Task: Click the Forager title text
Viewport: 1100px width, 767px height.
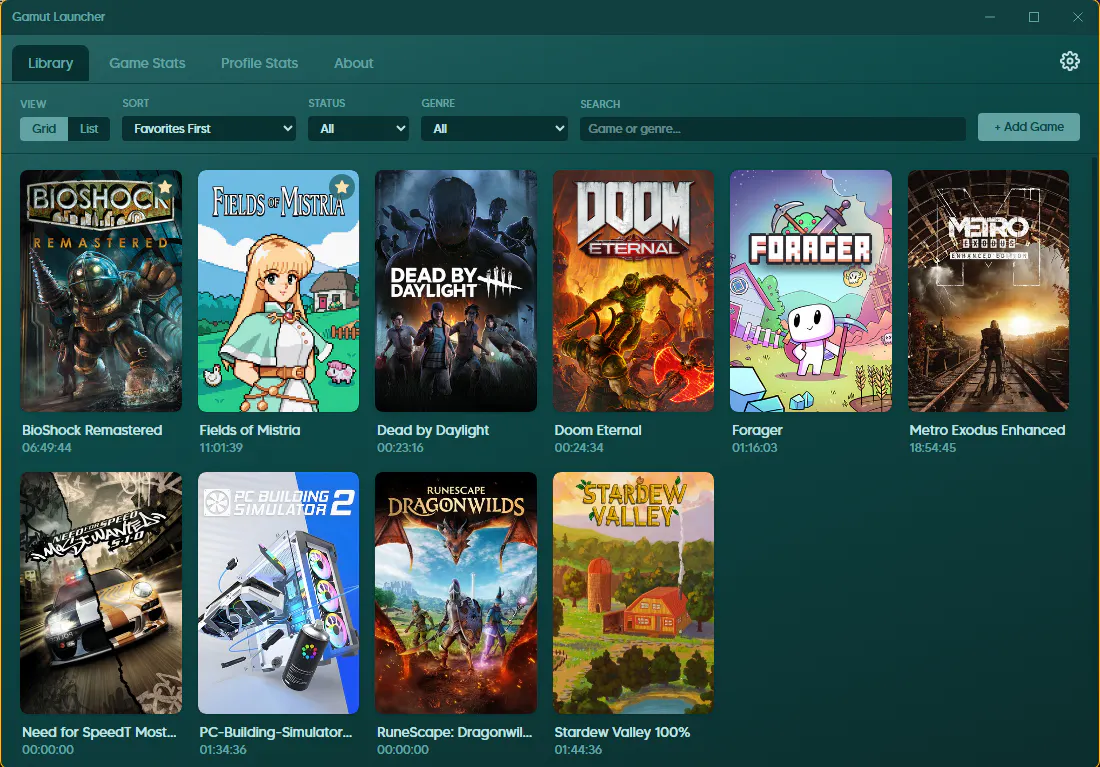Action: tap(757, 430)
